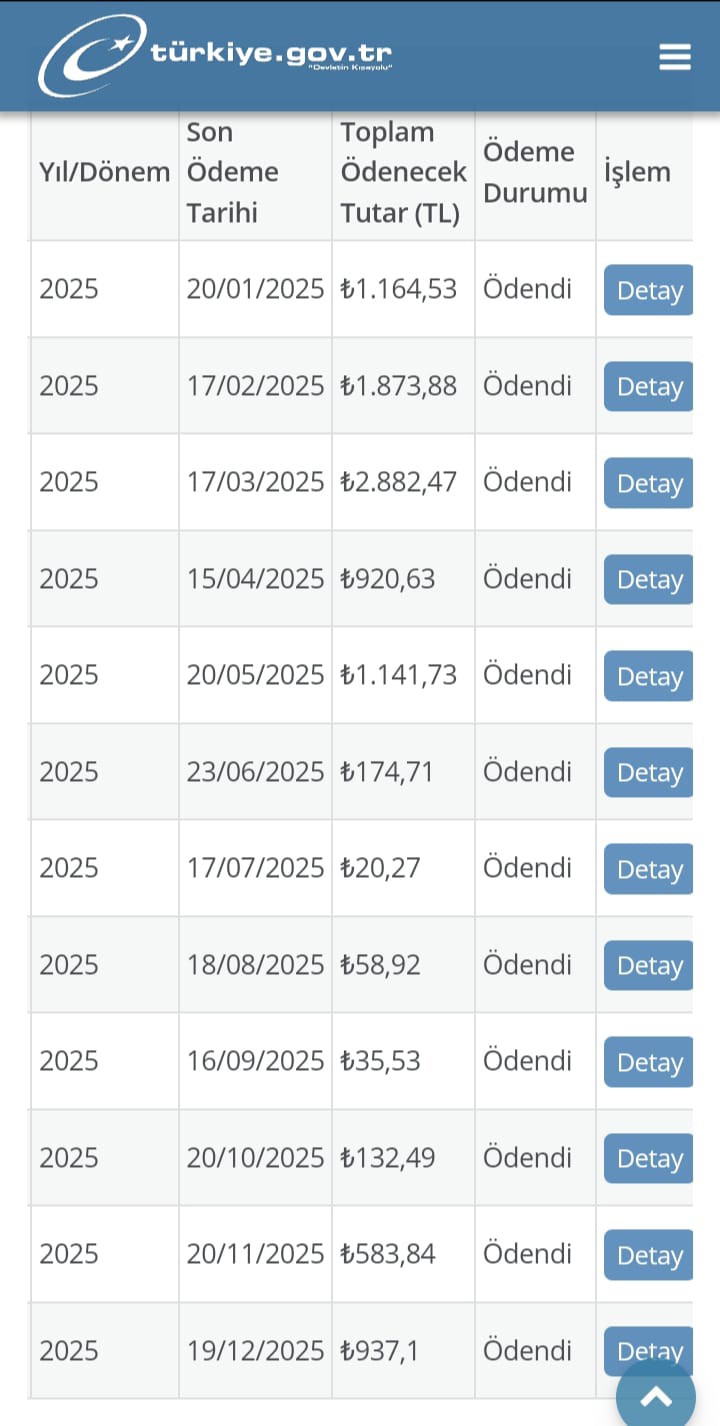Open the hamburger menu icon
The image size is (720, 1426).
coord(675,57)
